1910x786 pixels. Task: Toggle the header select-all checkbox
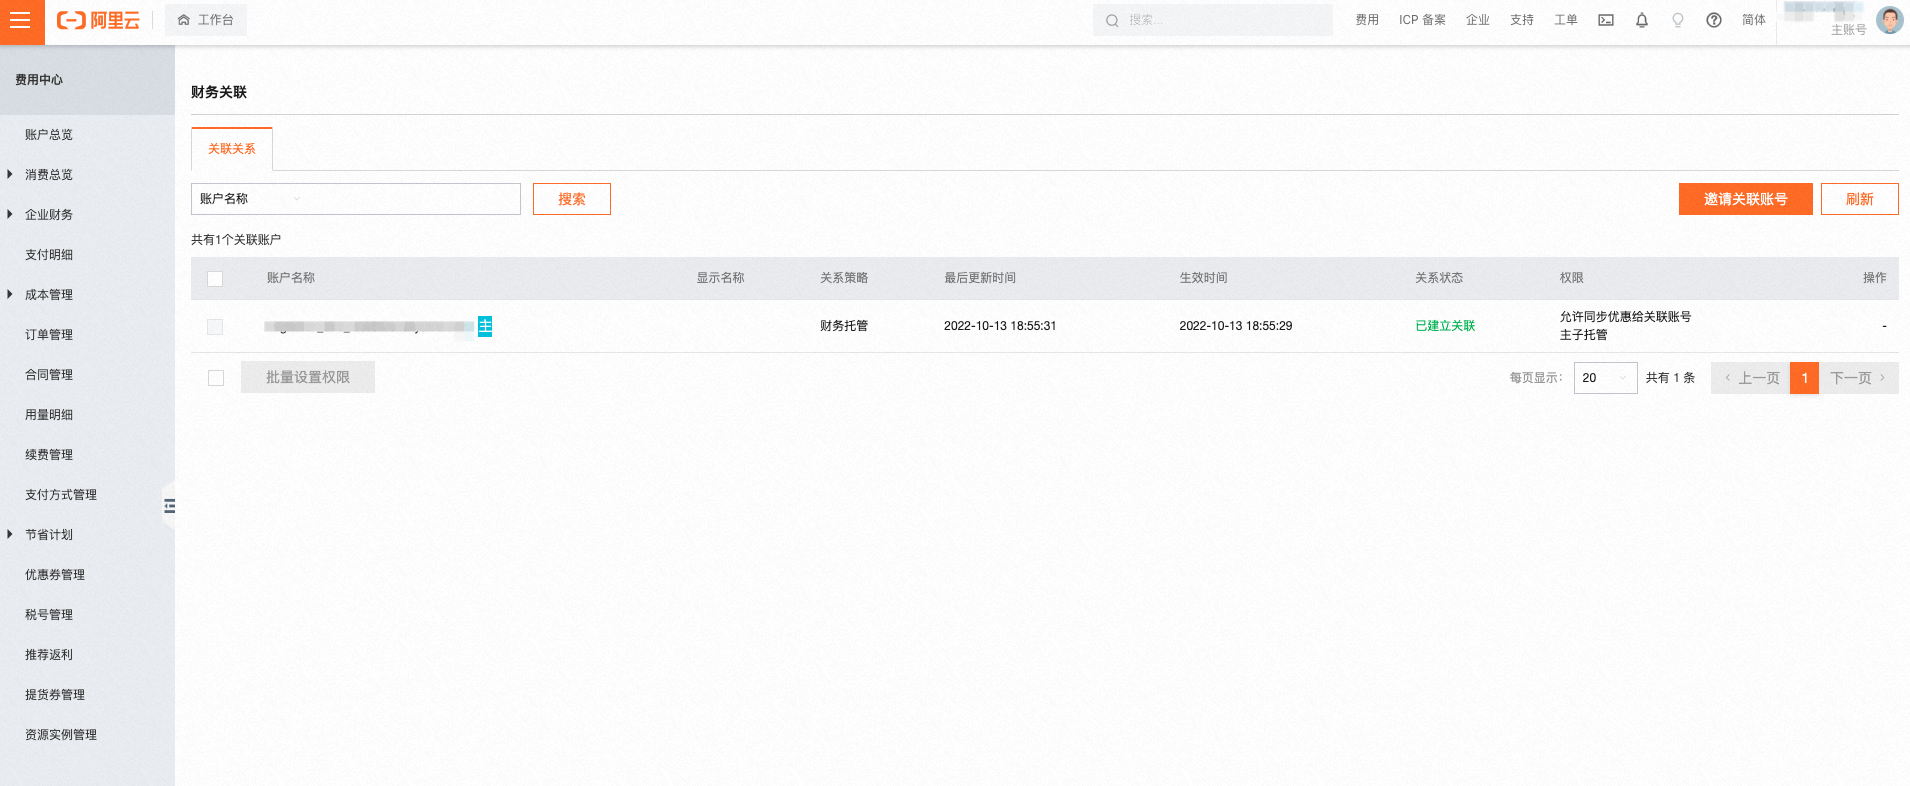point(215,279)
